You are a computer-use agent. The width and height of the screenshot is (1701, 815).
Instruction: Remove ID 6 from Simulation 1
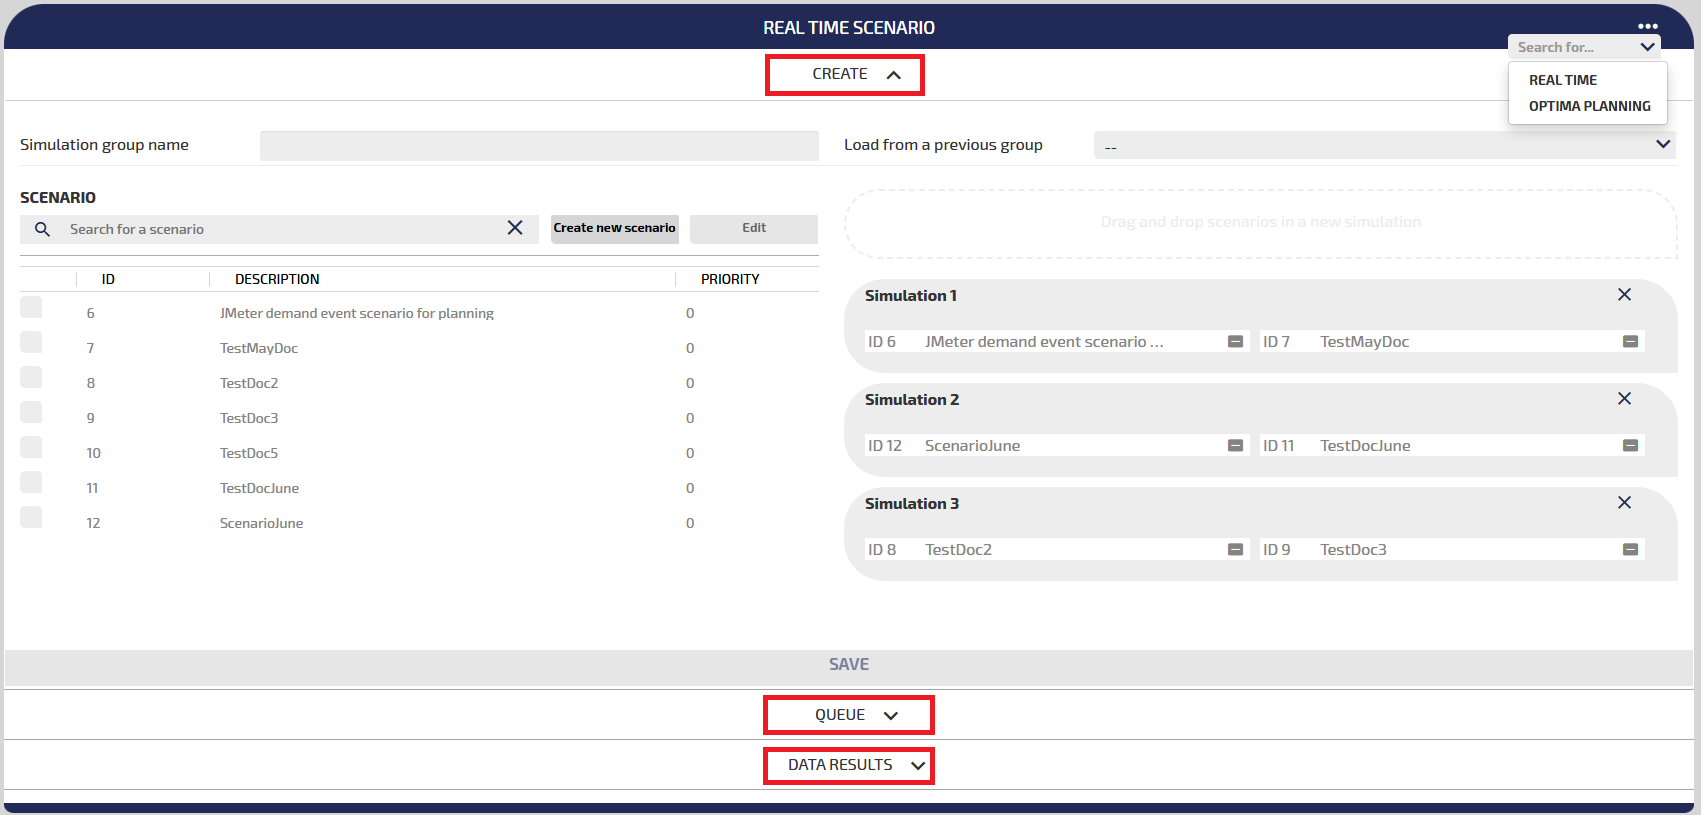pyautogui.click(x=1235, y=342)
